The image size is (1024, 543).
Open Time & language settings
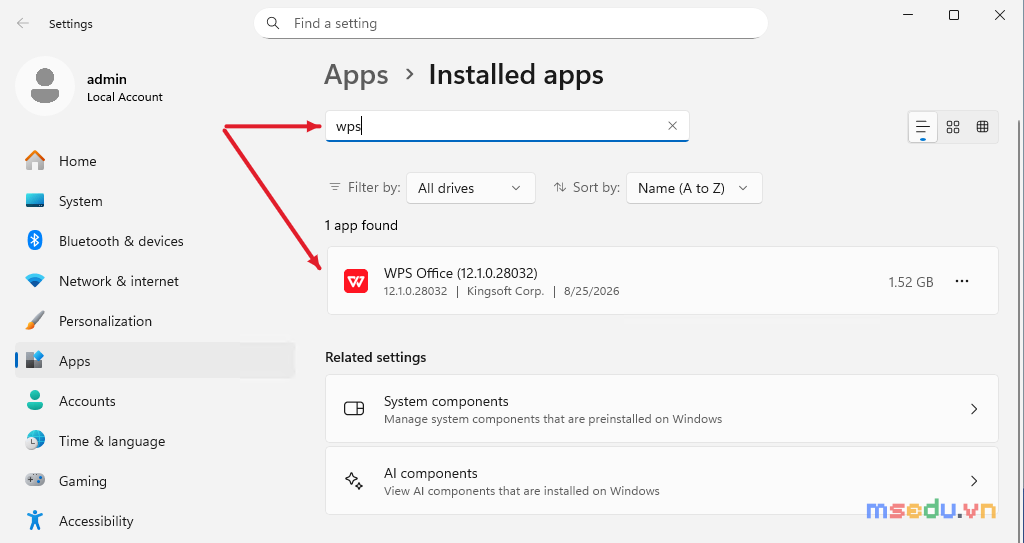coord(155,441)
